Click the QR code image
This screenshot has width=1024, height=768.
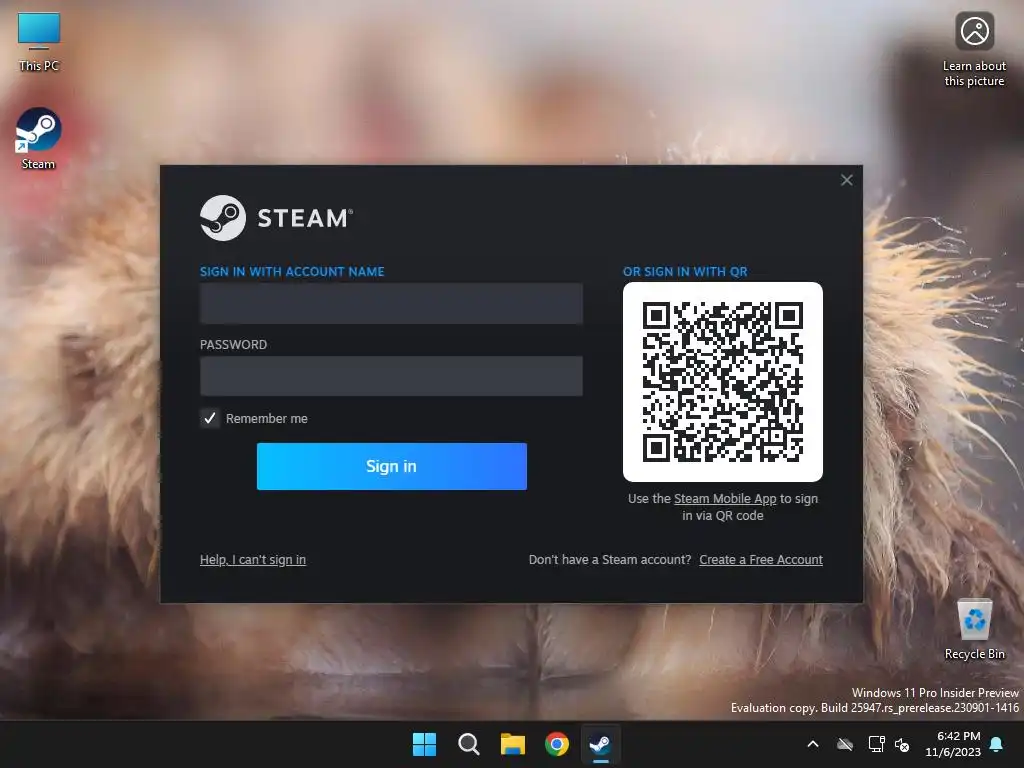point(723,382)
